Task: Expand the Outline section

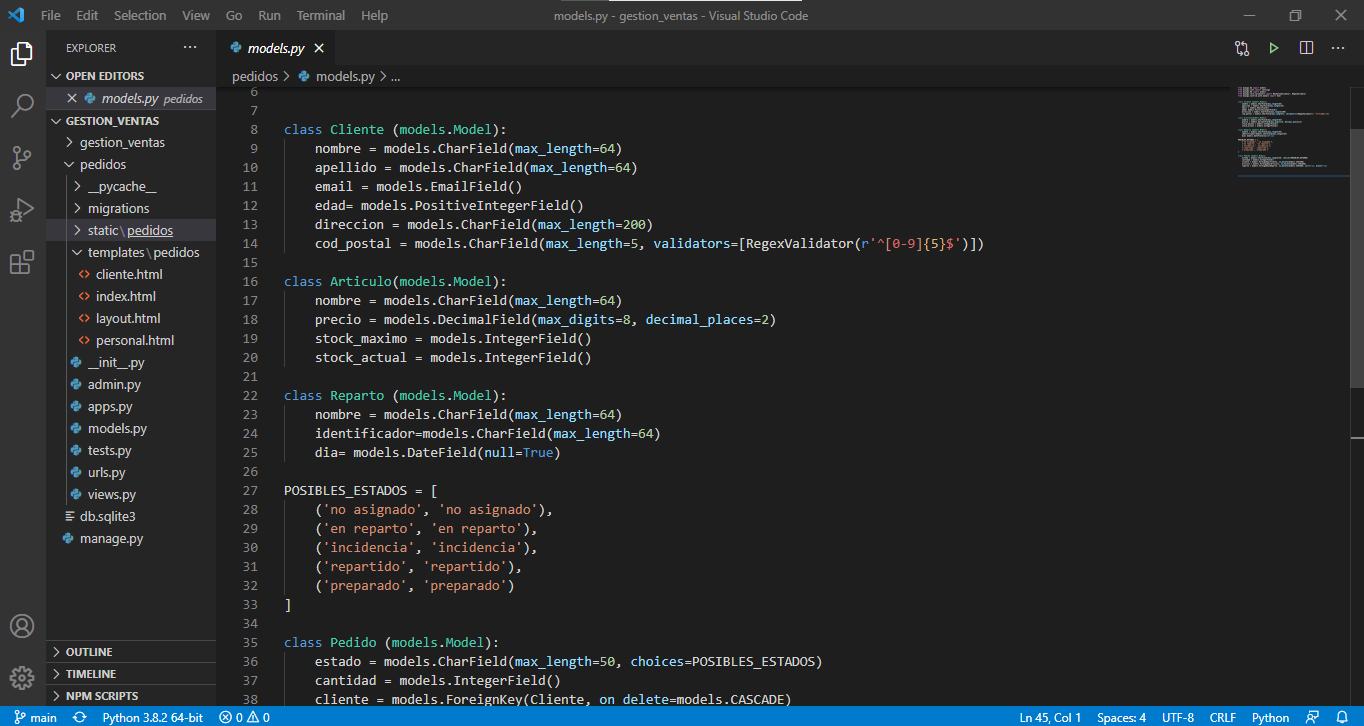Action: [x=131, y=652]
